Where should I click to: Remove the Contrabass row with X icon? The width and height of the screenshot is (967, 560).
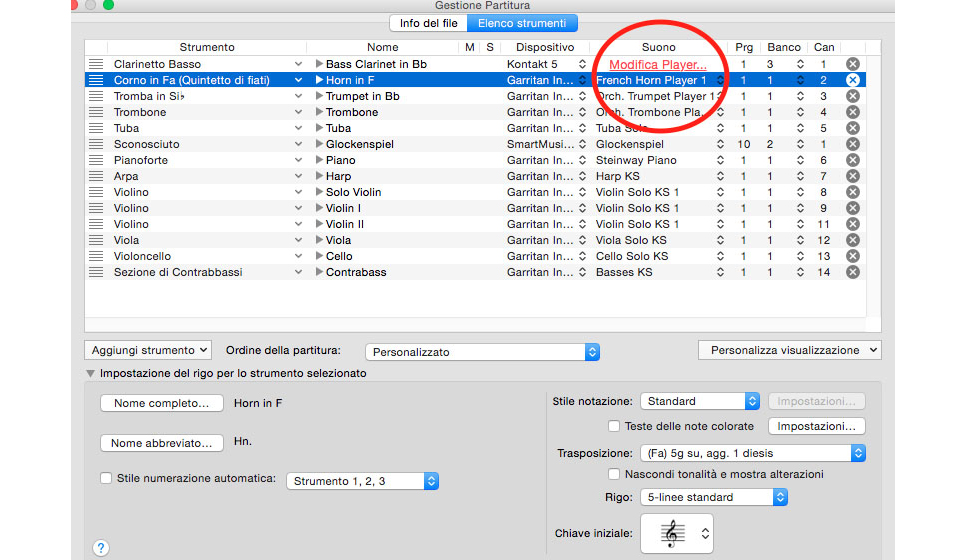pos(852,272)
